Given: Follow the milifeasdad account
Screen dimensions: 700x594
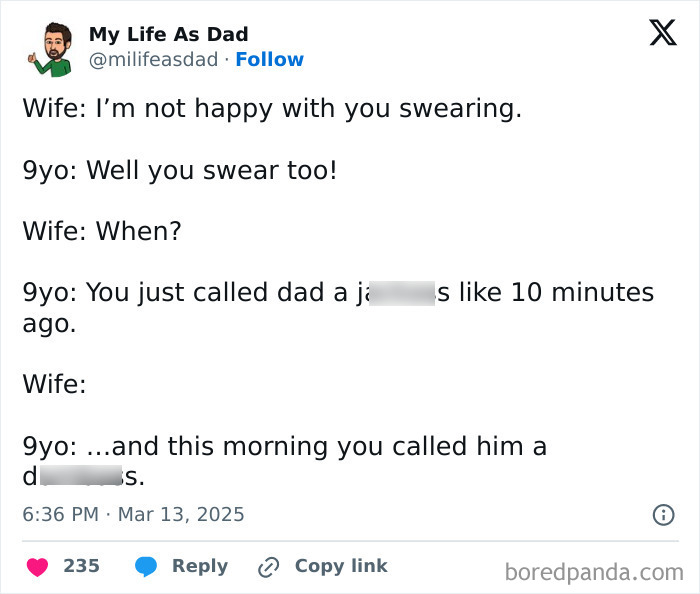Looking at the screenshot, I should point(269,60).
